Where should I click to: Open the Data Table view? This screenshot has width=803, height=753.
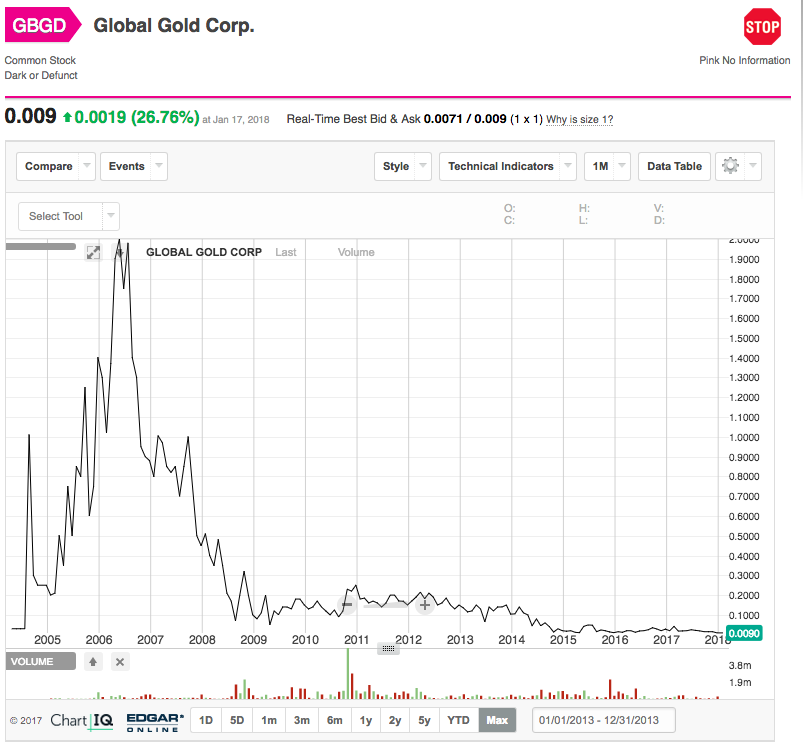673,166
